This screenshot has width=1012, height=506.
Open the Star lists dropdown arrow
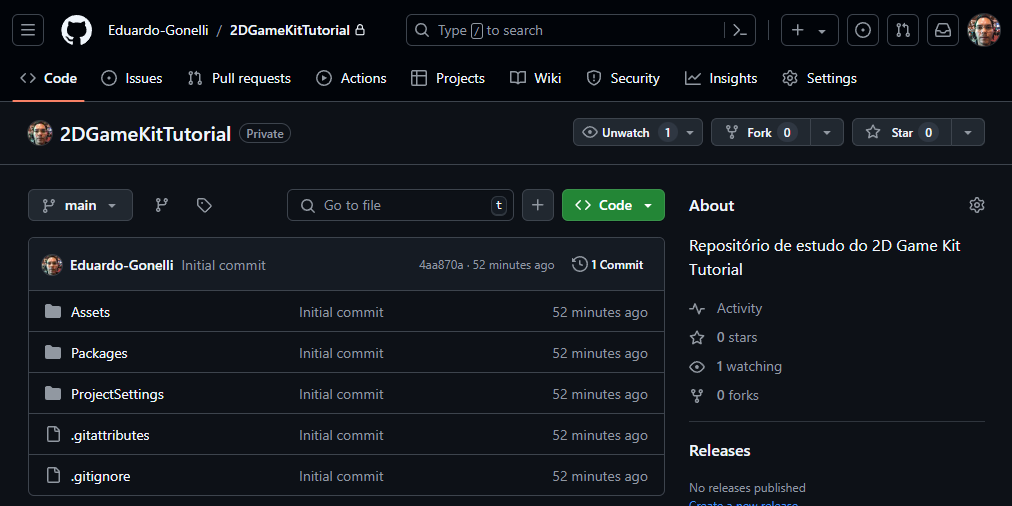tap(967, 132)
